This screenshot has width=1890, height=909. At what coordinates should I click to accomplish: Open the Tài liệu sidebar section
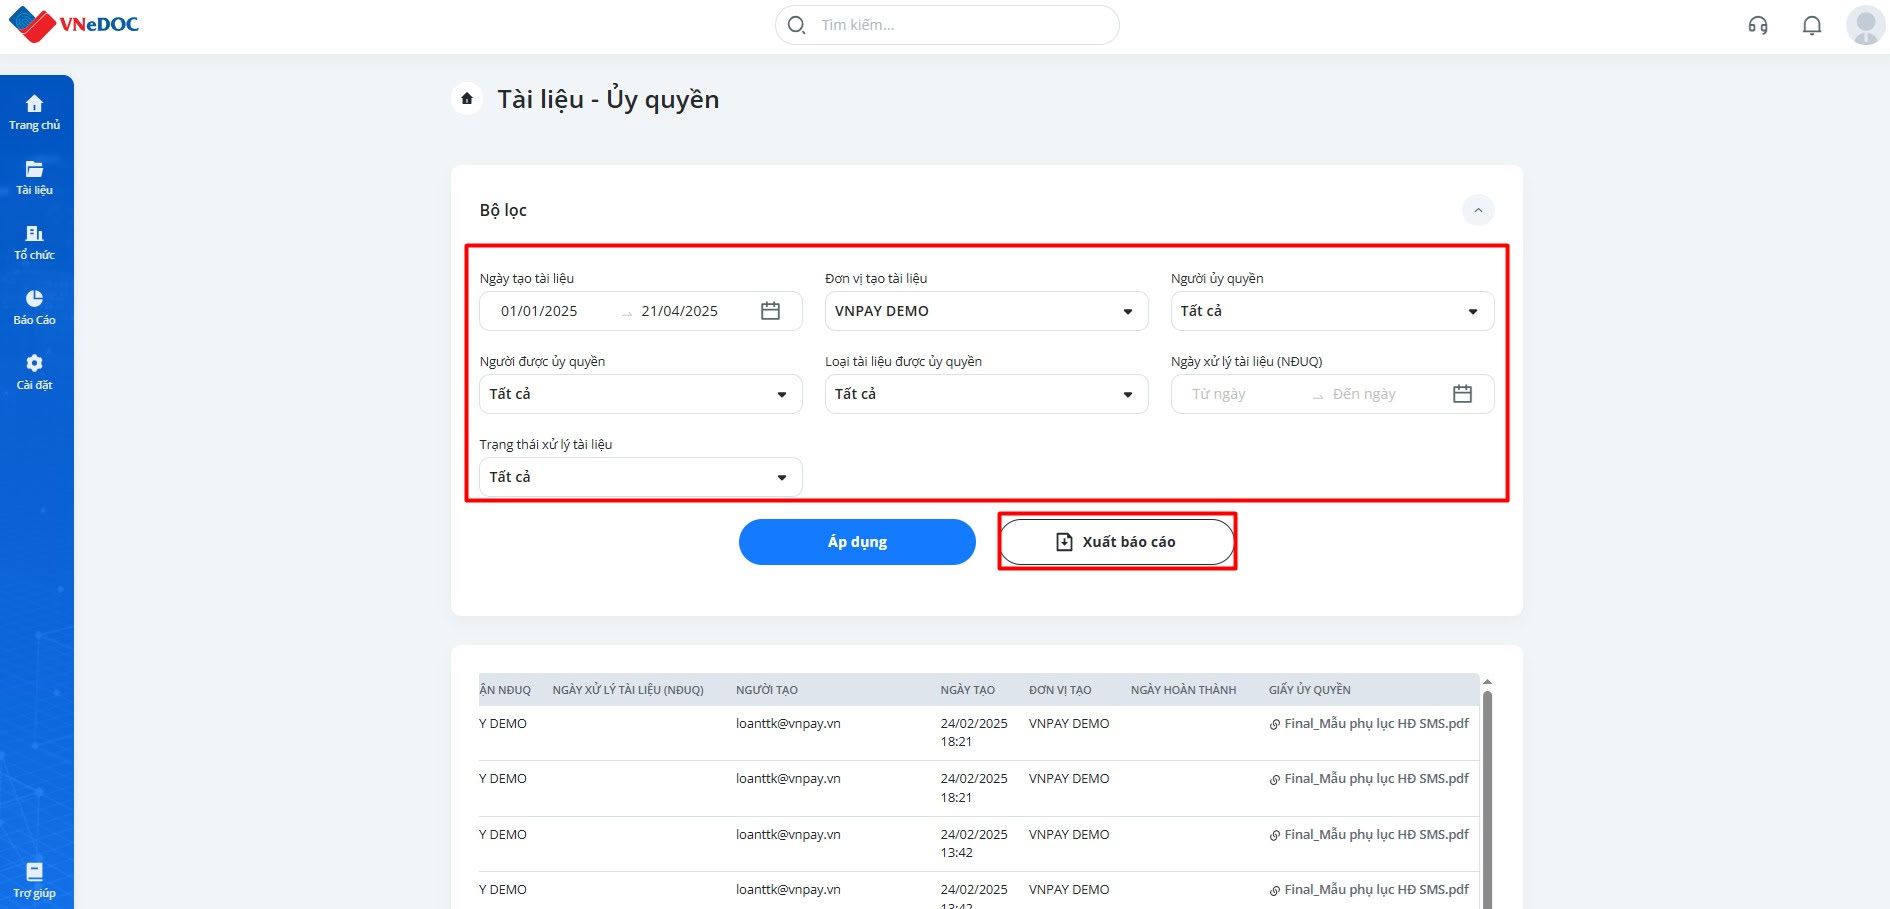pyautogui.click(x=35, y=177)
